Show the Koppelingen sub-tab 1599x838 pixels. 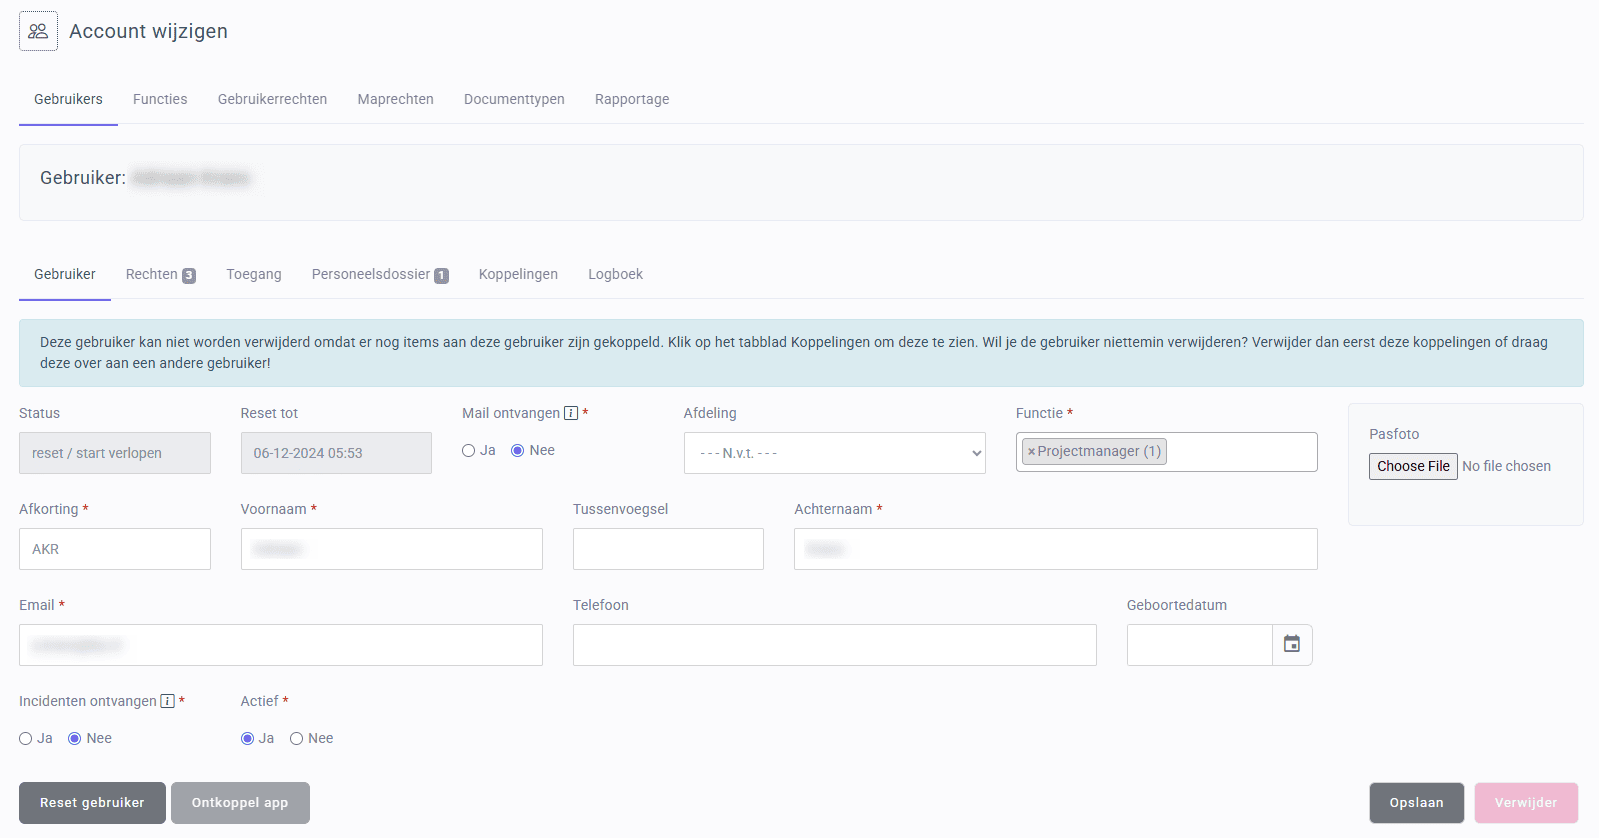[518, 274]
